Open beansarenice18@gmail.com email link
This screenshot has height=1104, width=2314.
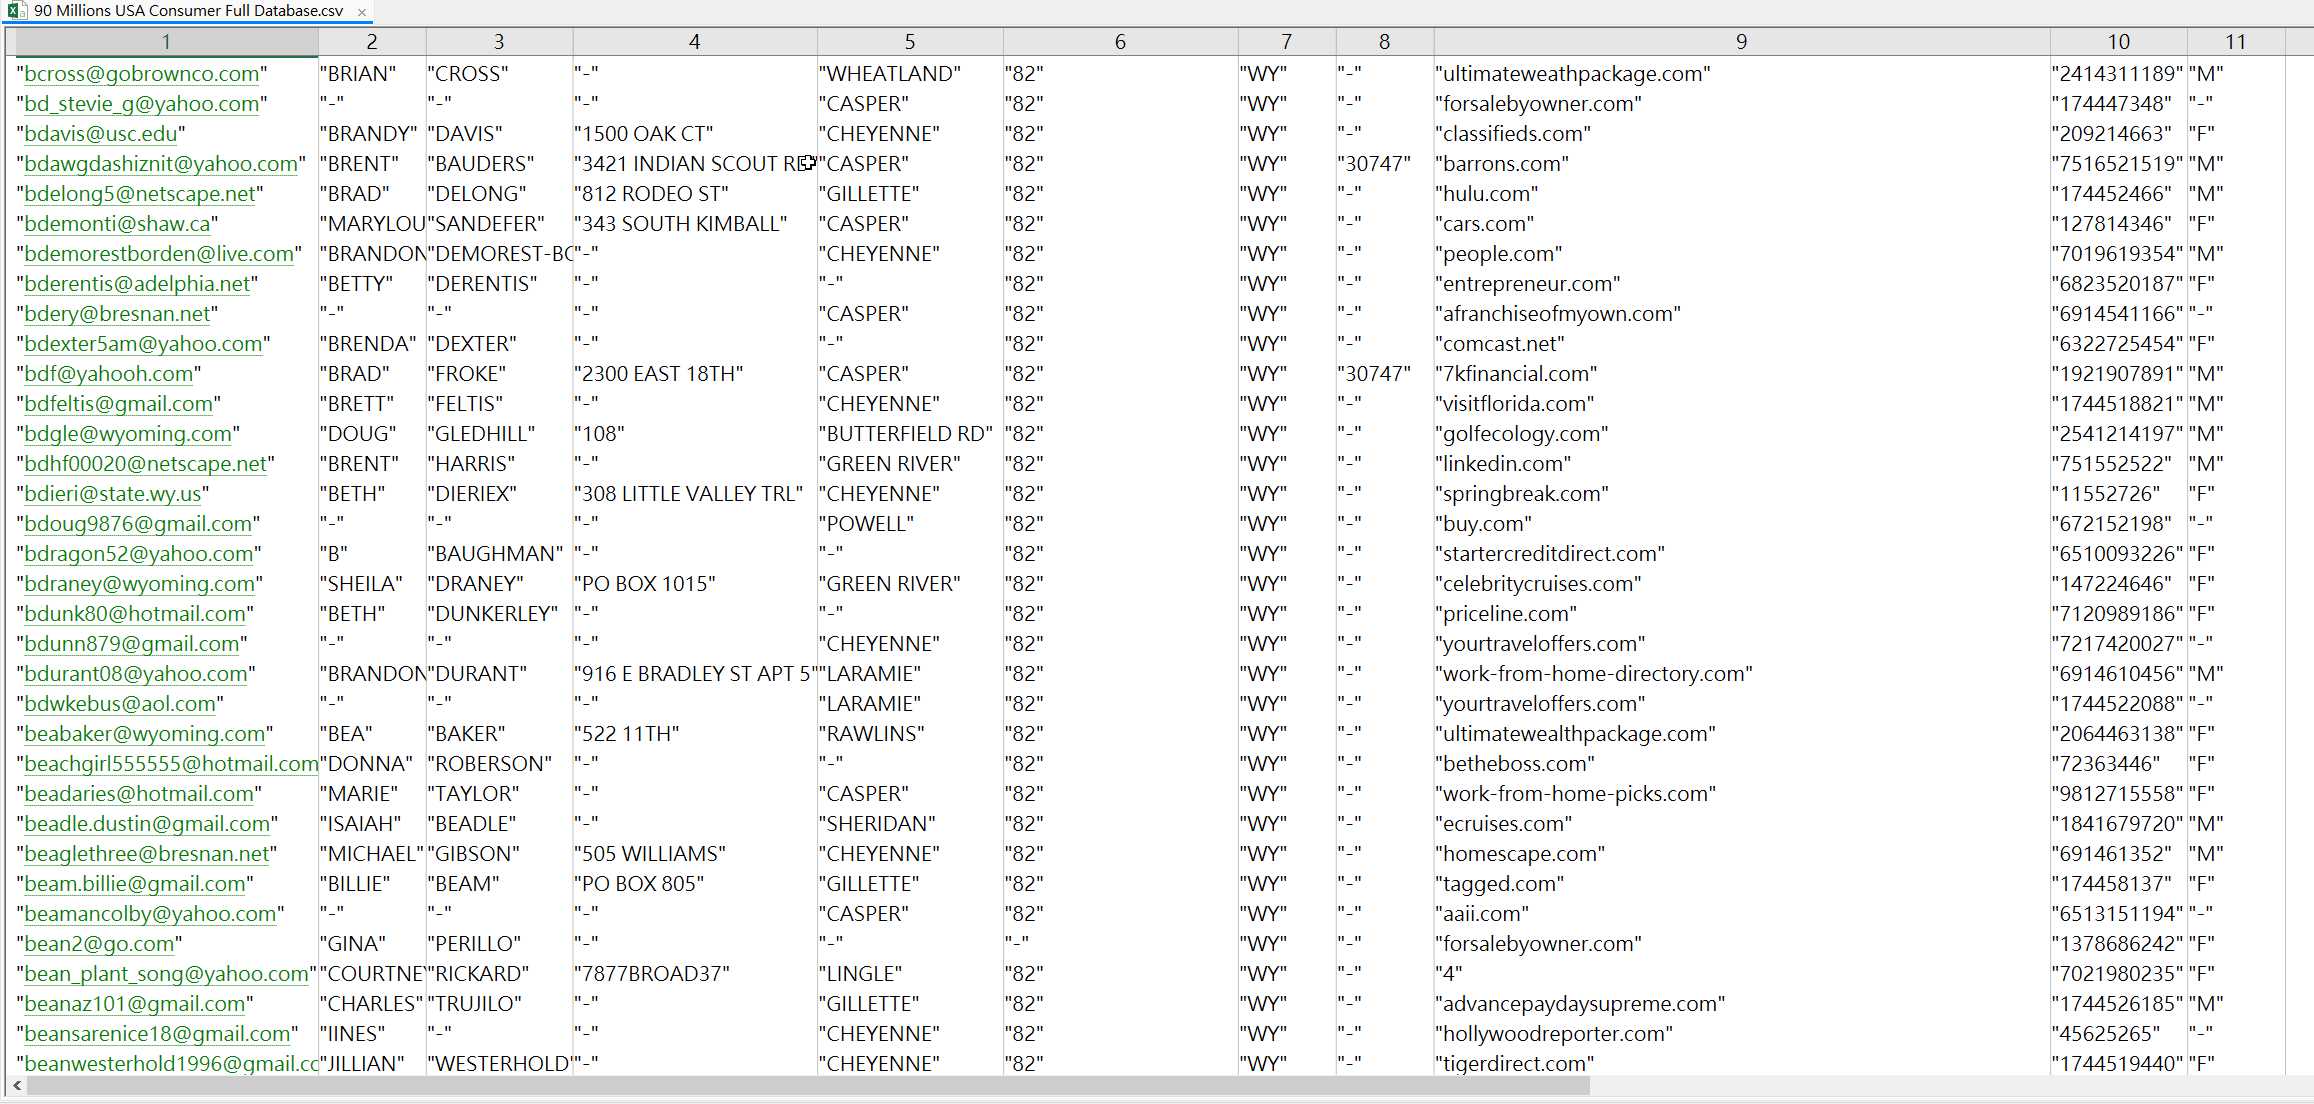(157, 1034)
